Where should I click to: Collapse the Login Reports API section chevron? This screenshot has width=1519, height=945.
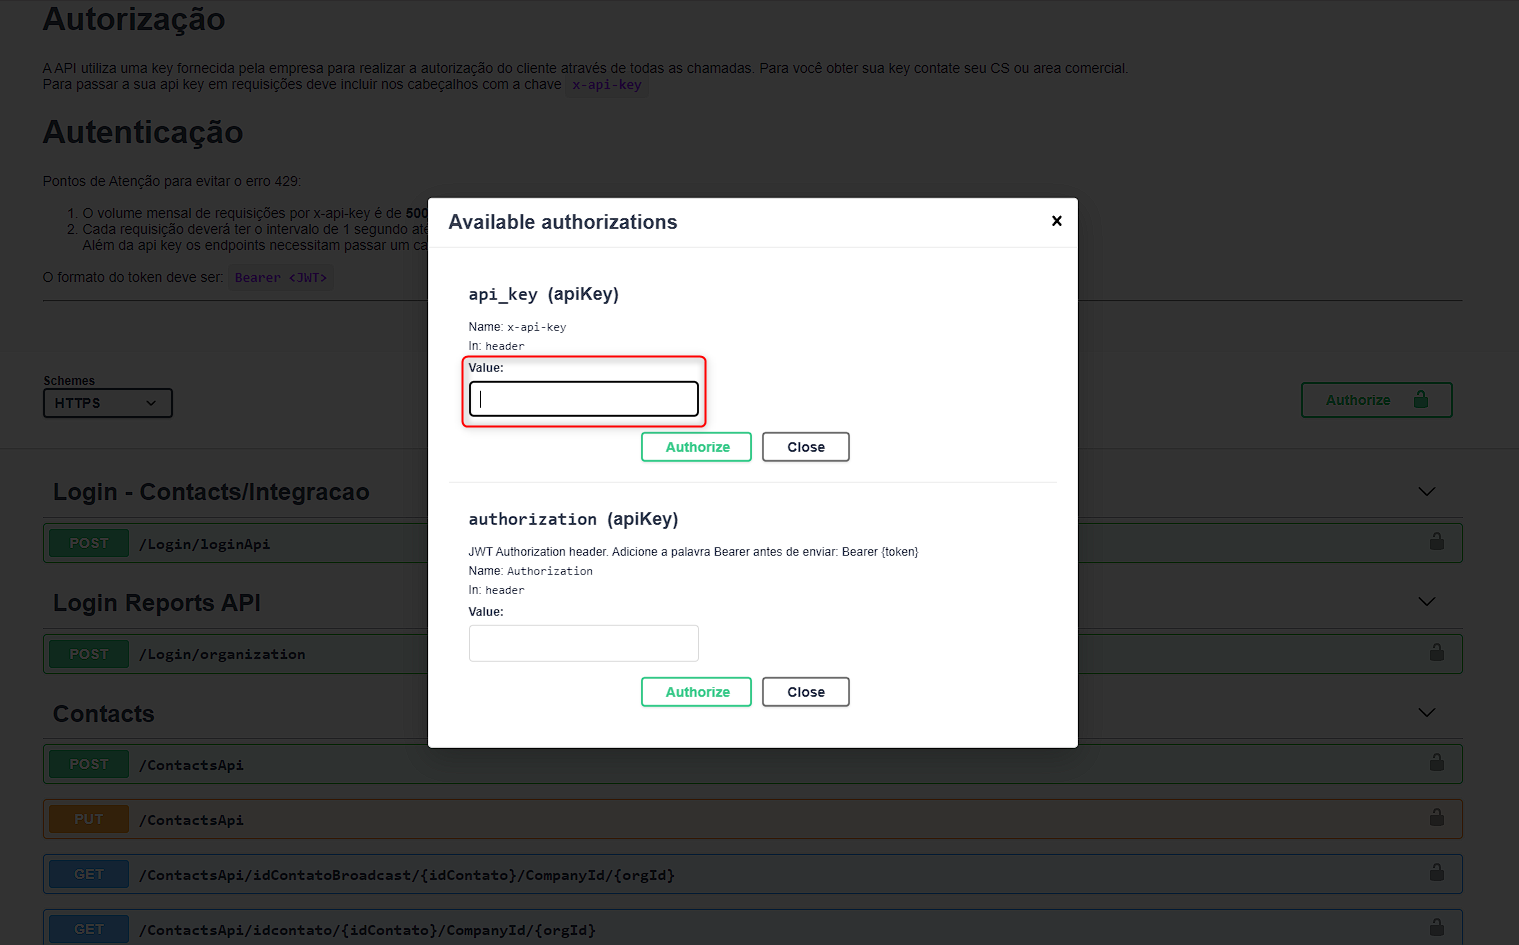coord(1427,602)
